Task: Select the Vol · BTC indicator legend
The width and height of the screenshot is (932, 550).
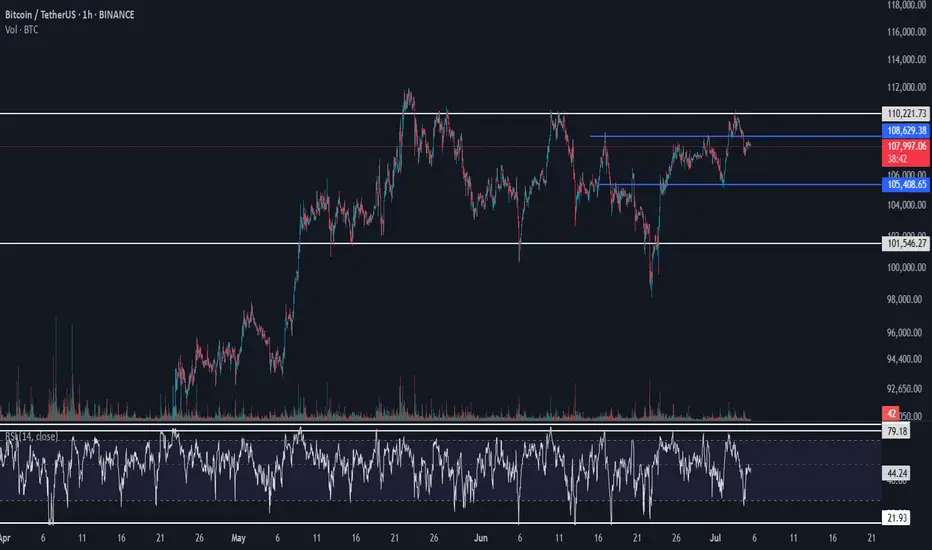Action: (21, 30)
